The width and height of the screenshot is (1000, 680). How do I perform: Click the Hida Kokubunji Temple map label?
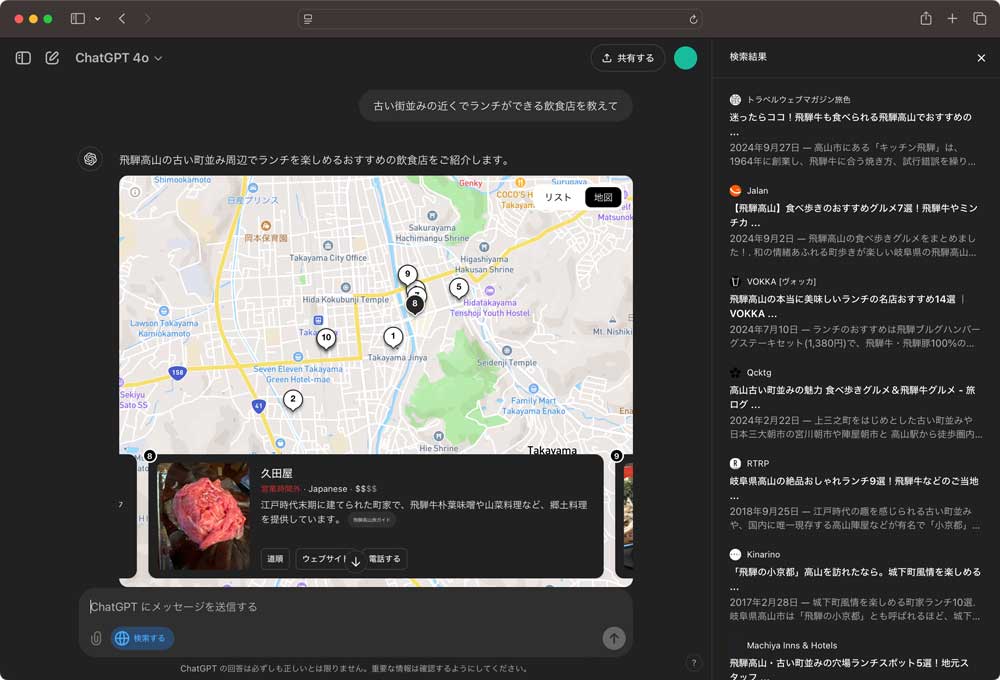[x=346, y=299]
